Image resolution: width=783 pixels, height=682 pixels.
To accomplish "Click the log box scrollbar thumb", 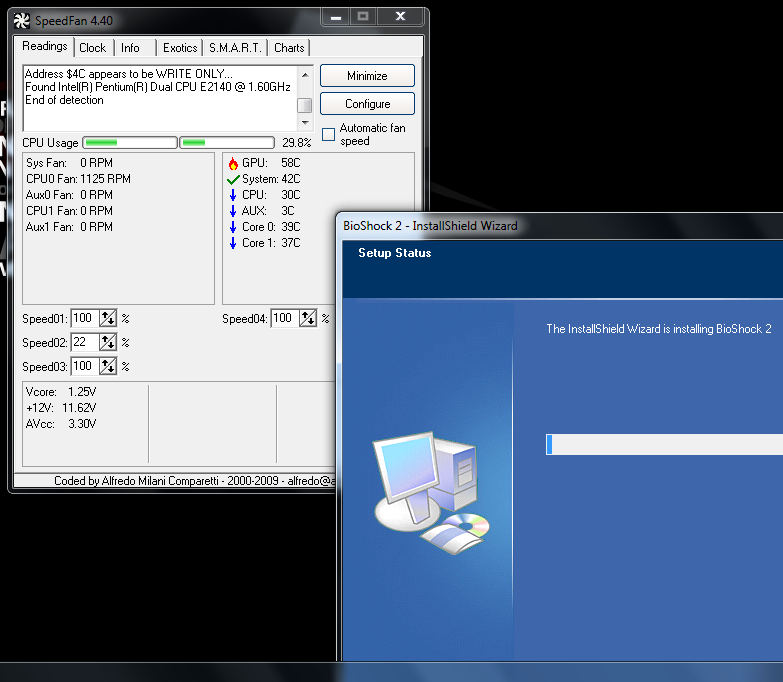I will [x=305, y=105].
